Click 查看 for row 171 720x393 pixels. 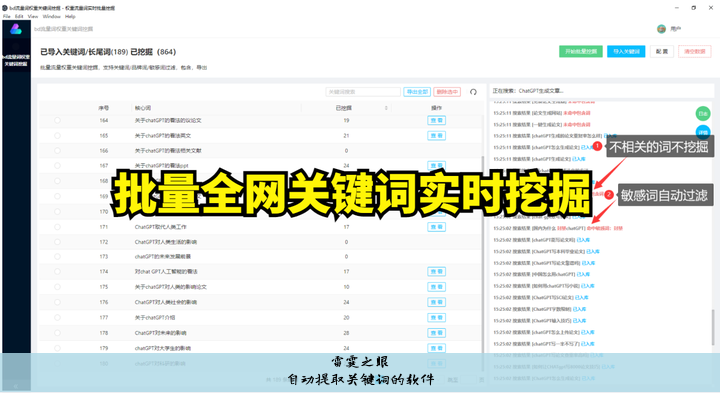(x=436, y=227)
